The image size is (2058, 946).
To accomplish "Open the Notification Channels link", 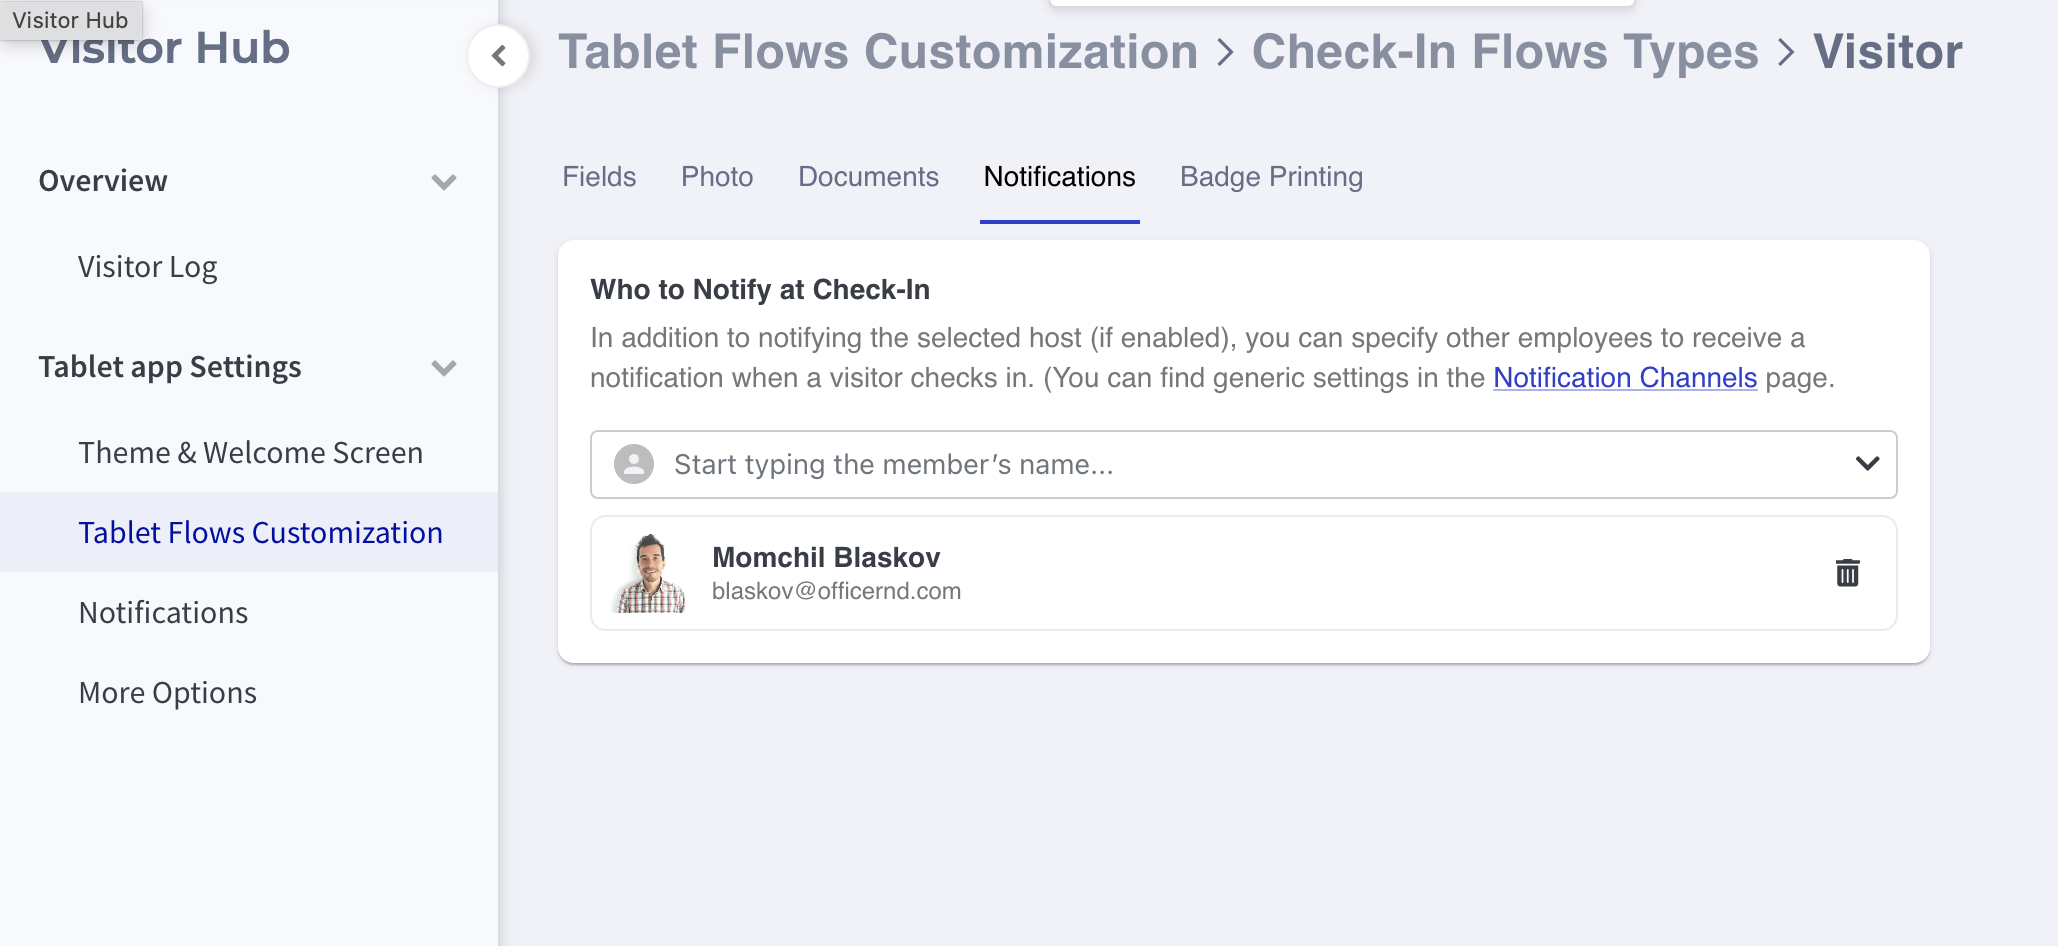I will click(1625, 378).
